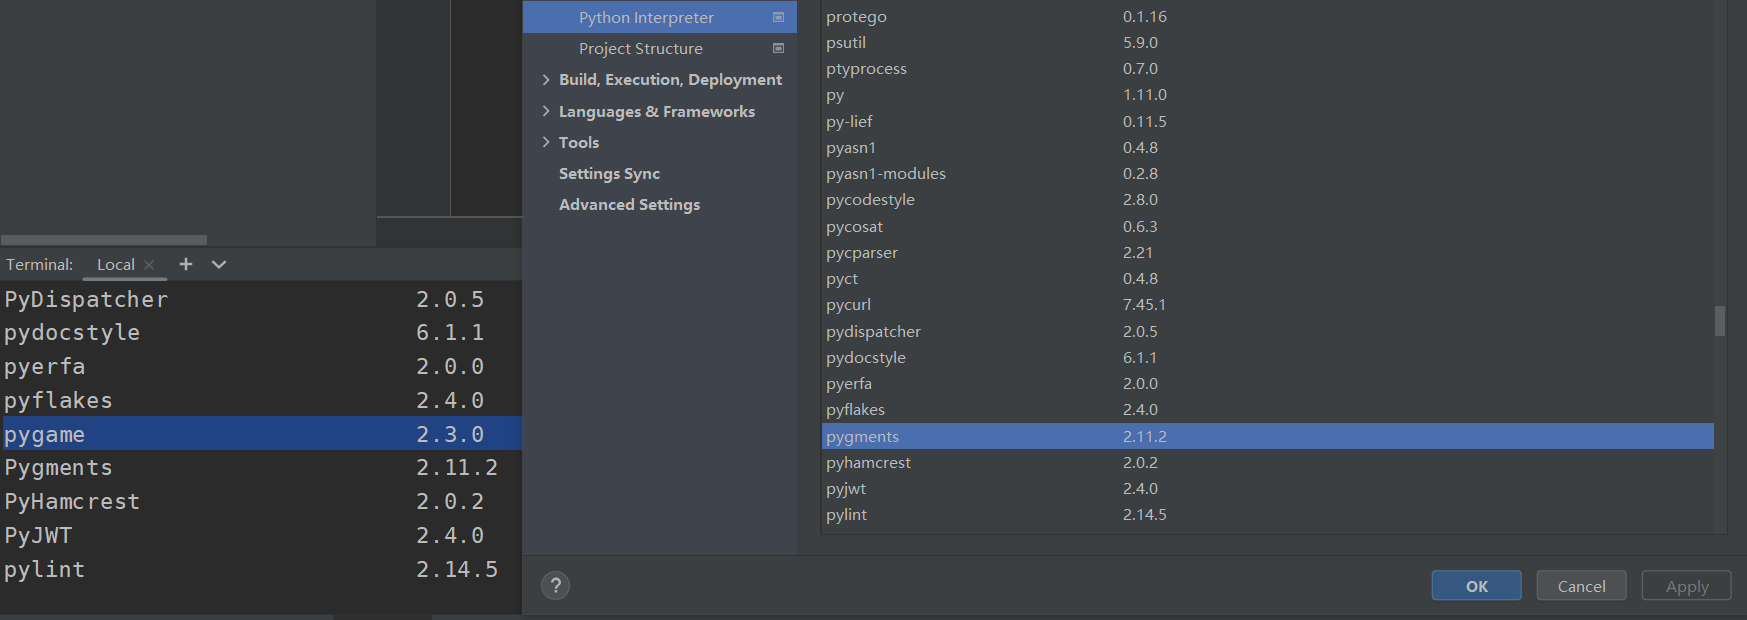Select the pyflakes package row

(856, 410)
